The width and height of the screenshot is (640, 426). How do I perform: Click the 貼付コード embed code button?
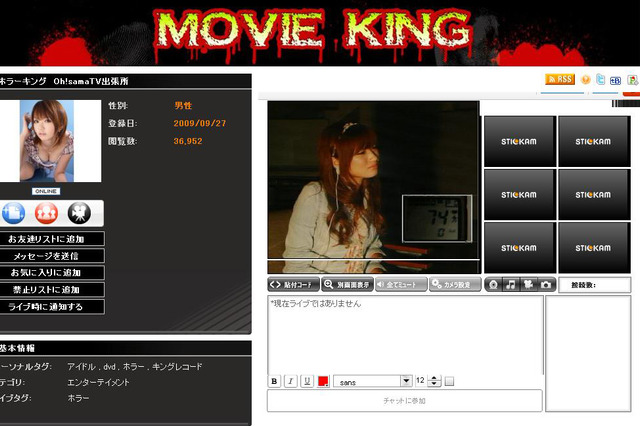tap(294, 284)
